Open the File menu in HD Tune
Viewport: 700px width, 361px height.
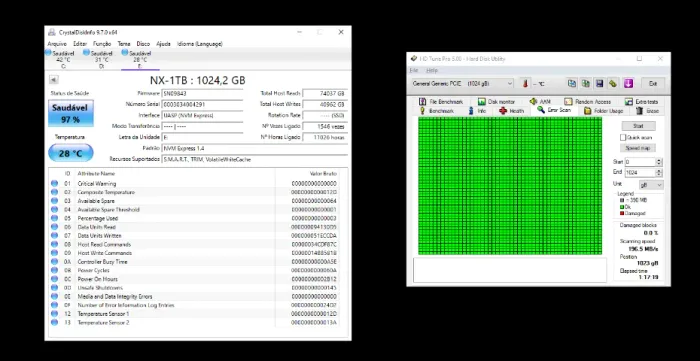(414, 71)
